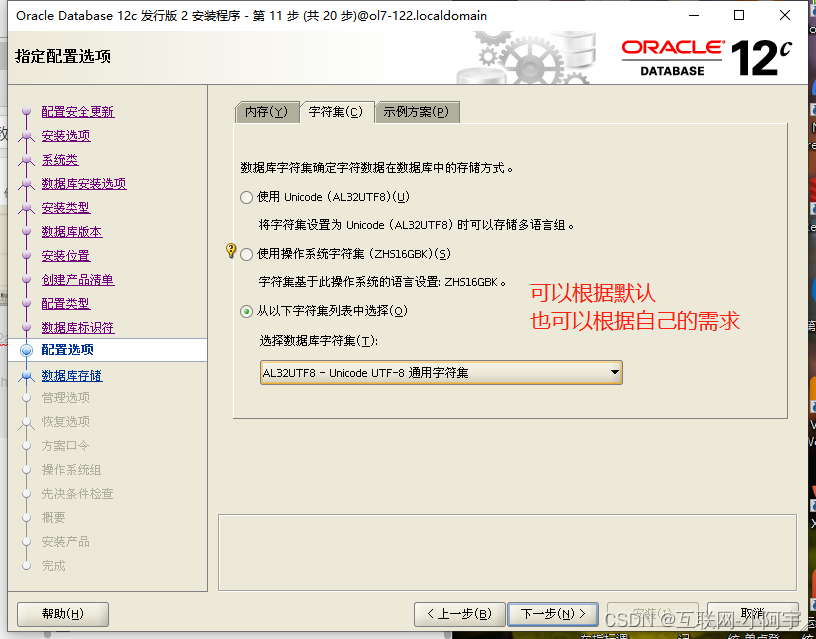Switch to the 内存(Y) tab
The width and height of the screenshot is (816, 639).
click(267, 112)
